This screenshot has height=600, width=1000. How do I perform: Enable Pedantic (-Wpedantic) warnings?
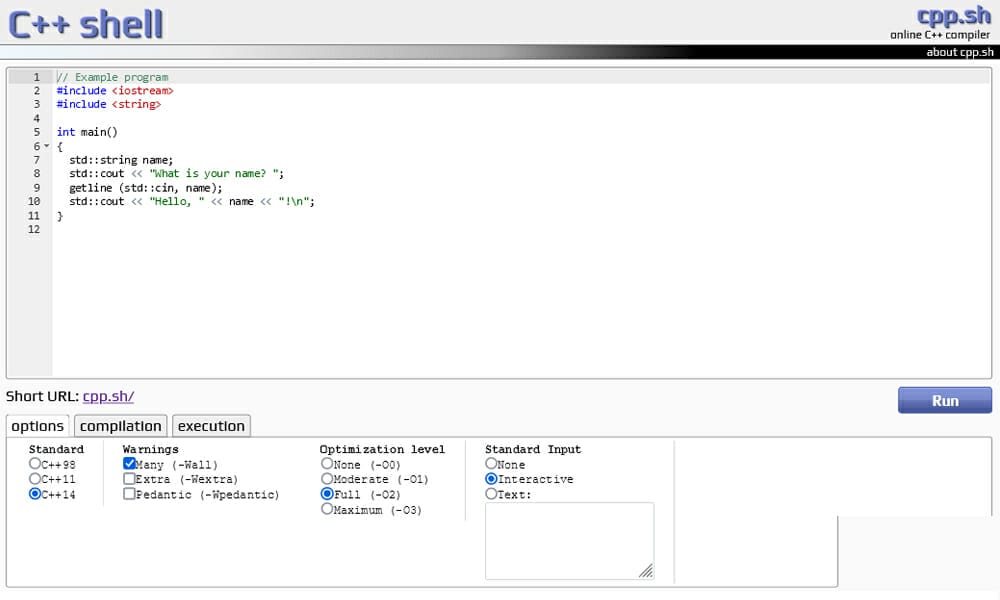(x=129, y=493)
